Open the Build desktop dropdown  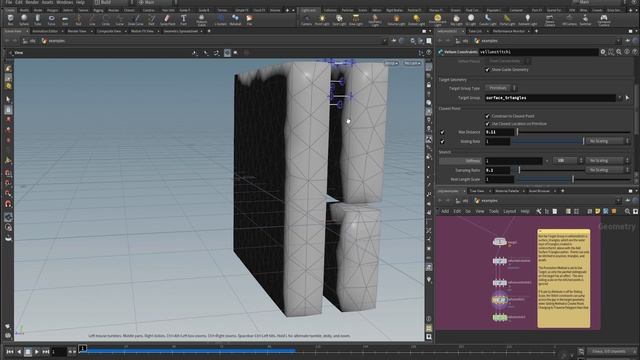(110, 2)
